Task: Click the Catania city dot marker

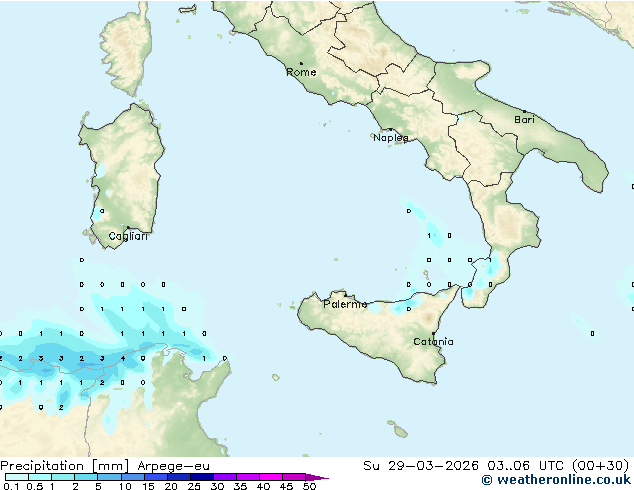Action: click(433, 334)
